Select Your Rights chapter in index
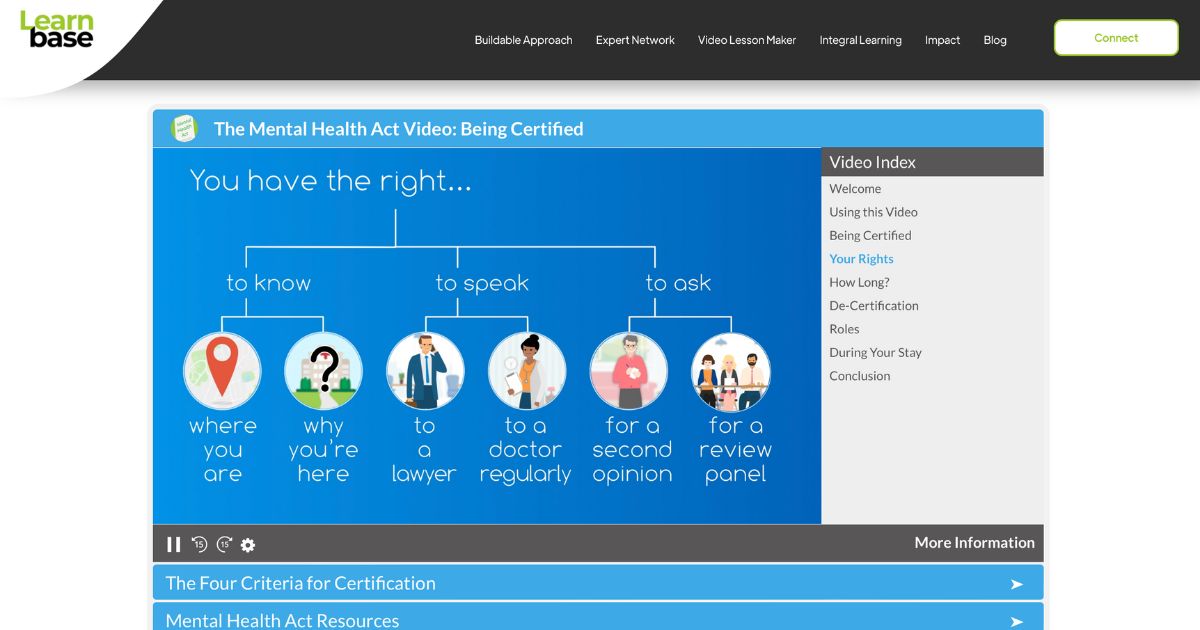Image resolution: width=1200 pixels, height=630 pixels. pyautogui.click(x=861, y=259)
